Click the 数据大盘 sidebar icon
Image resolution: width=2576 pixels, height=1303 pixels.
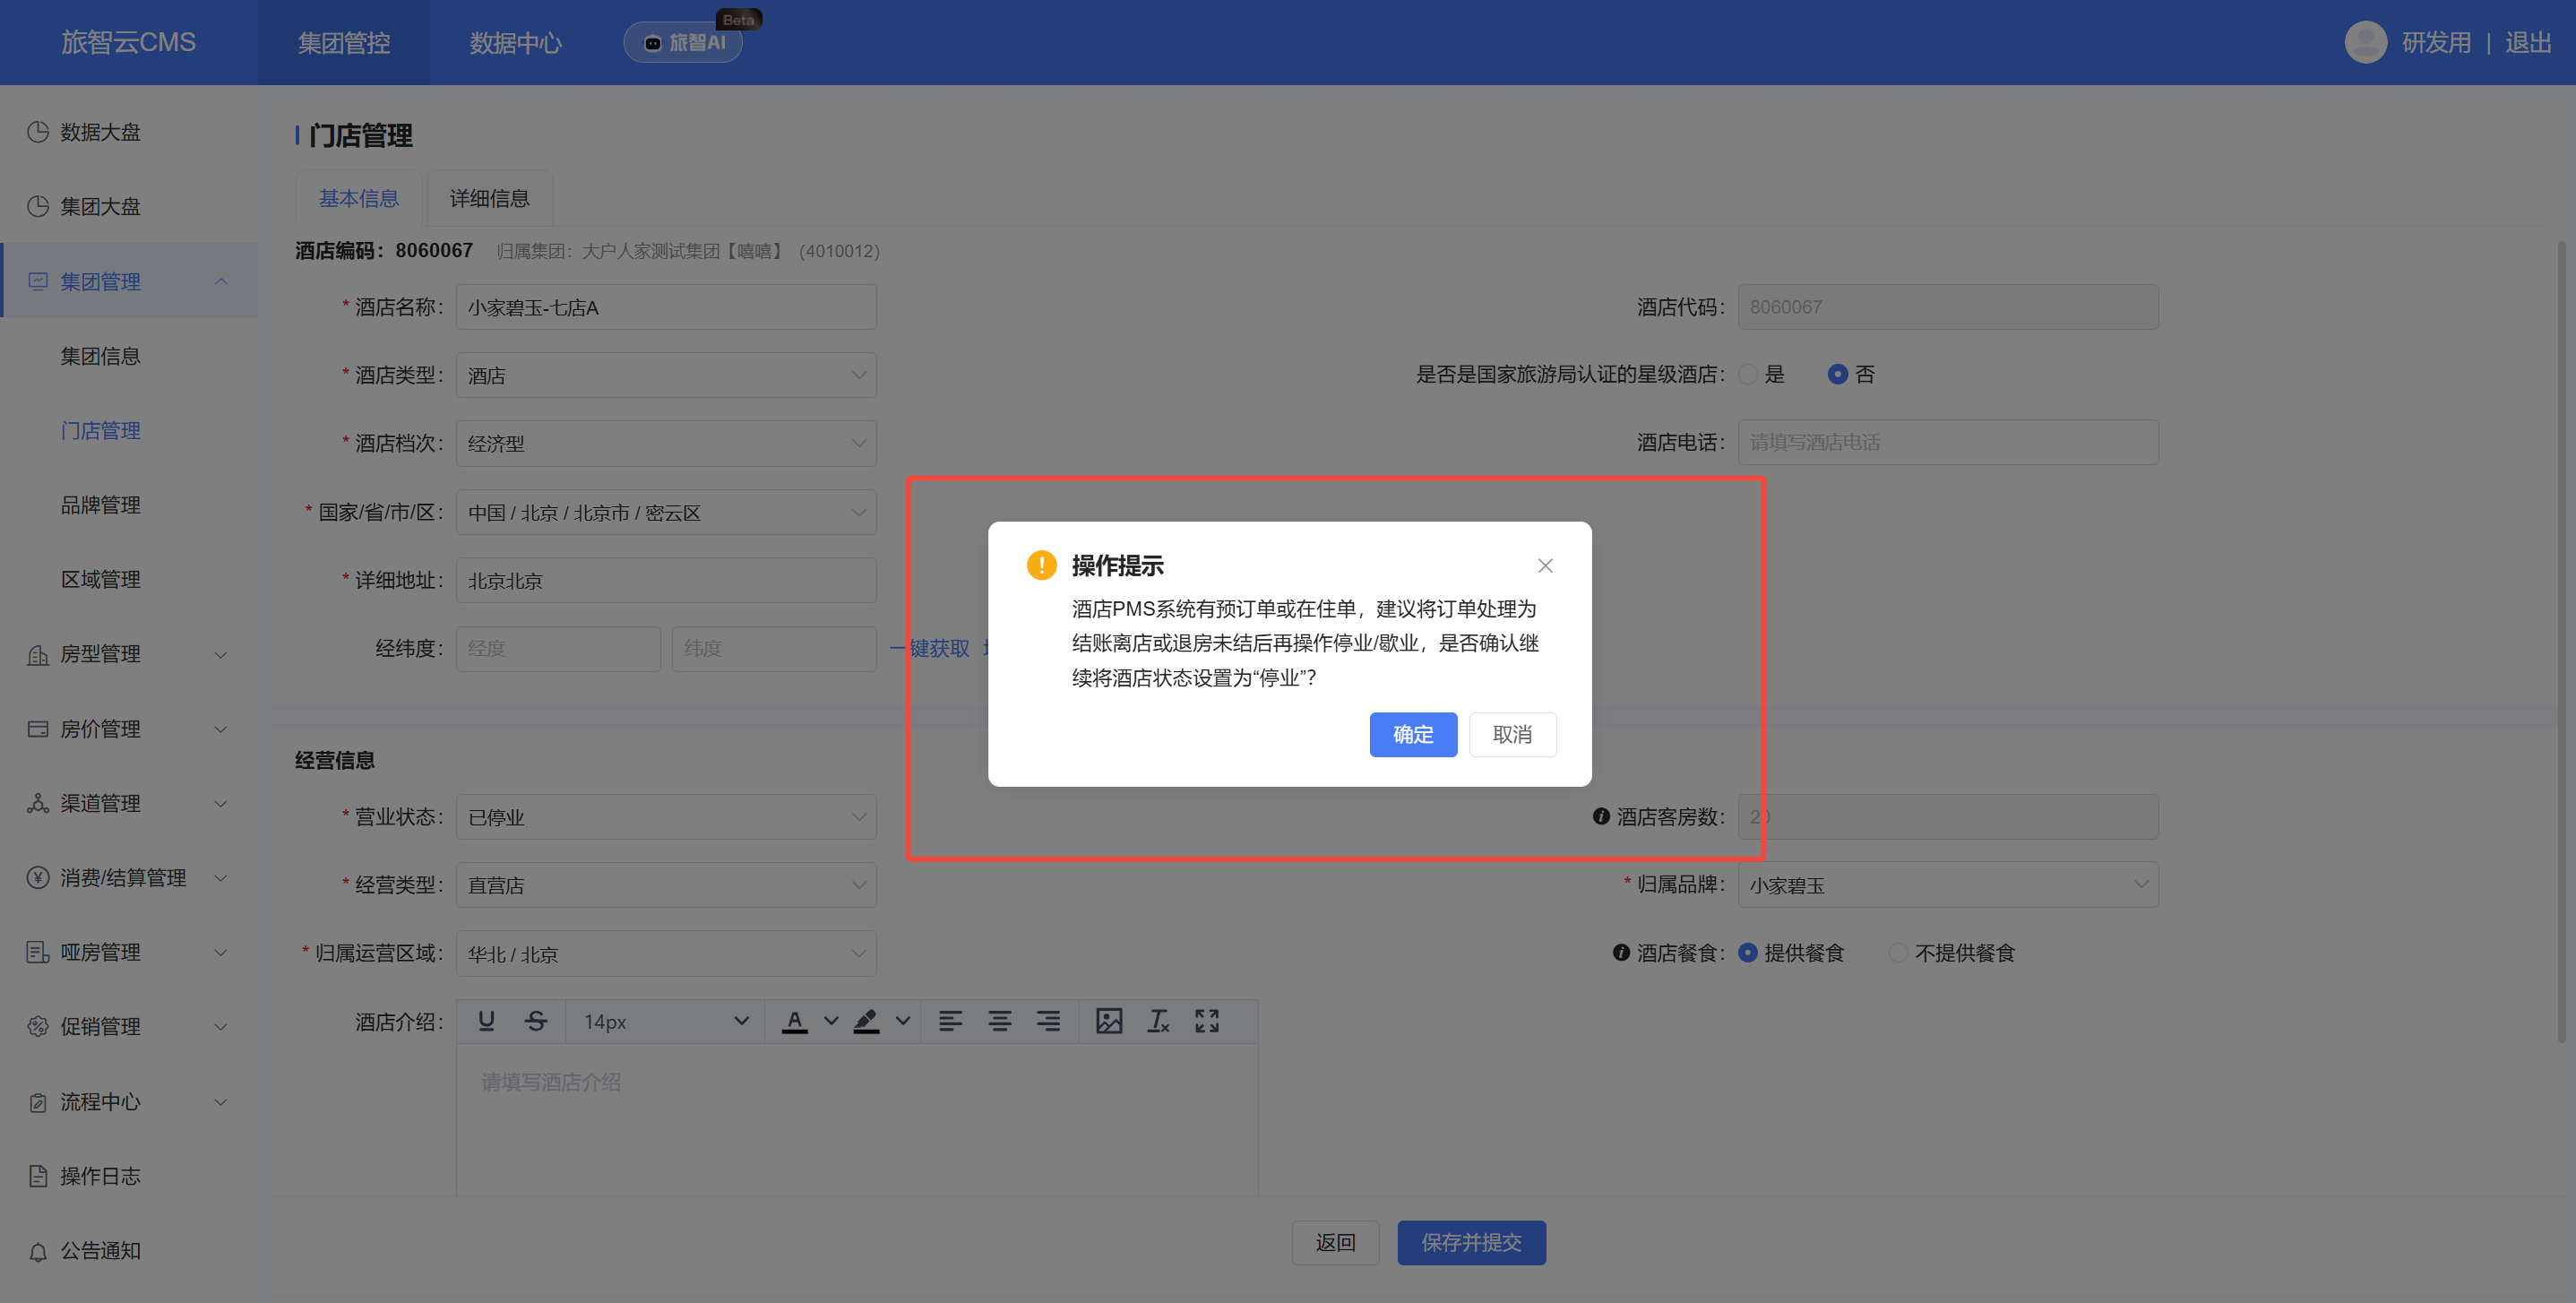pos(38,132)
